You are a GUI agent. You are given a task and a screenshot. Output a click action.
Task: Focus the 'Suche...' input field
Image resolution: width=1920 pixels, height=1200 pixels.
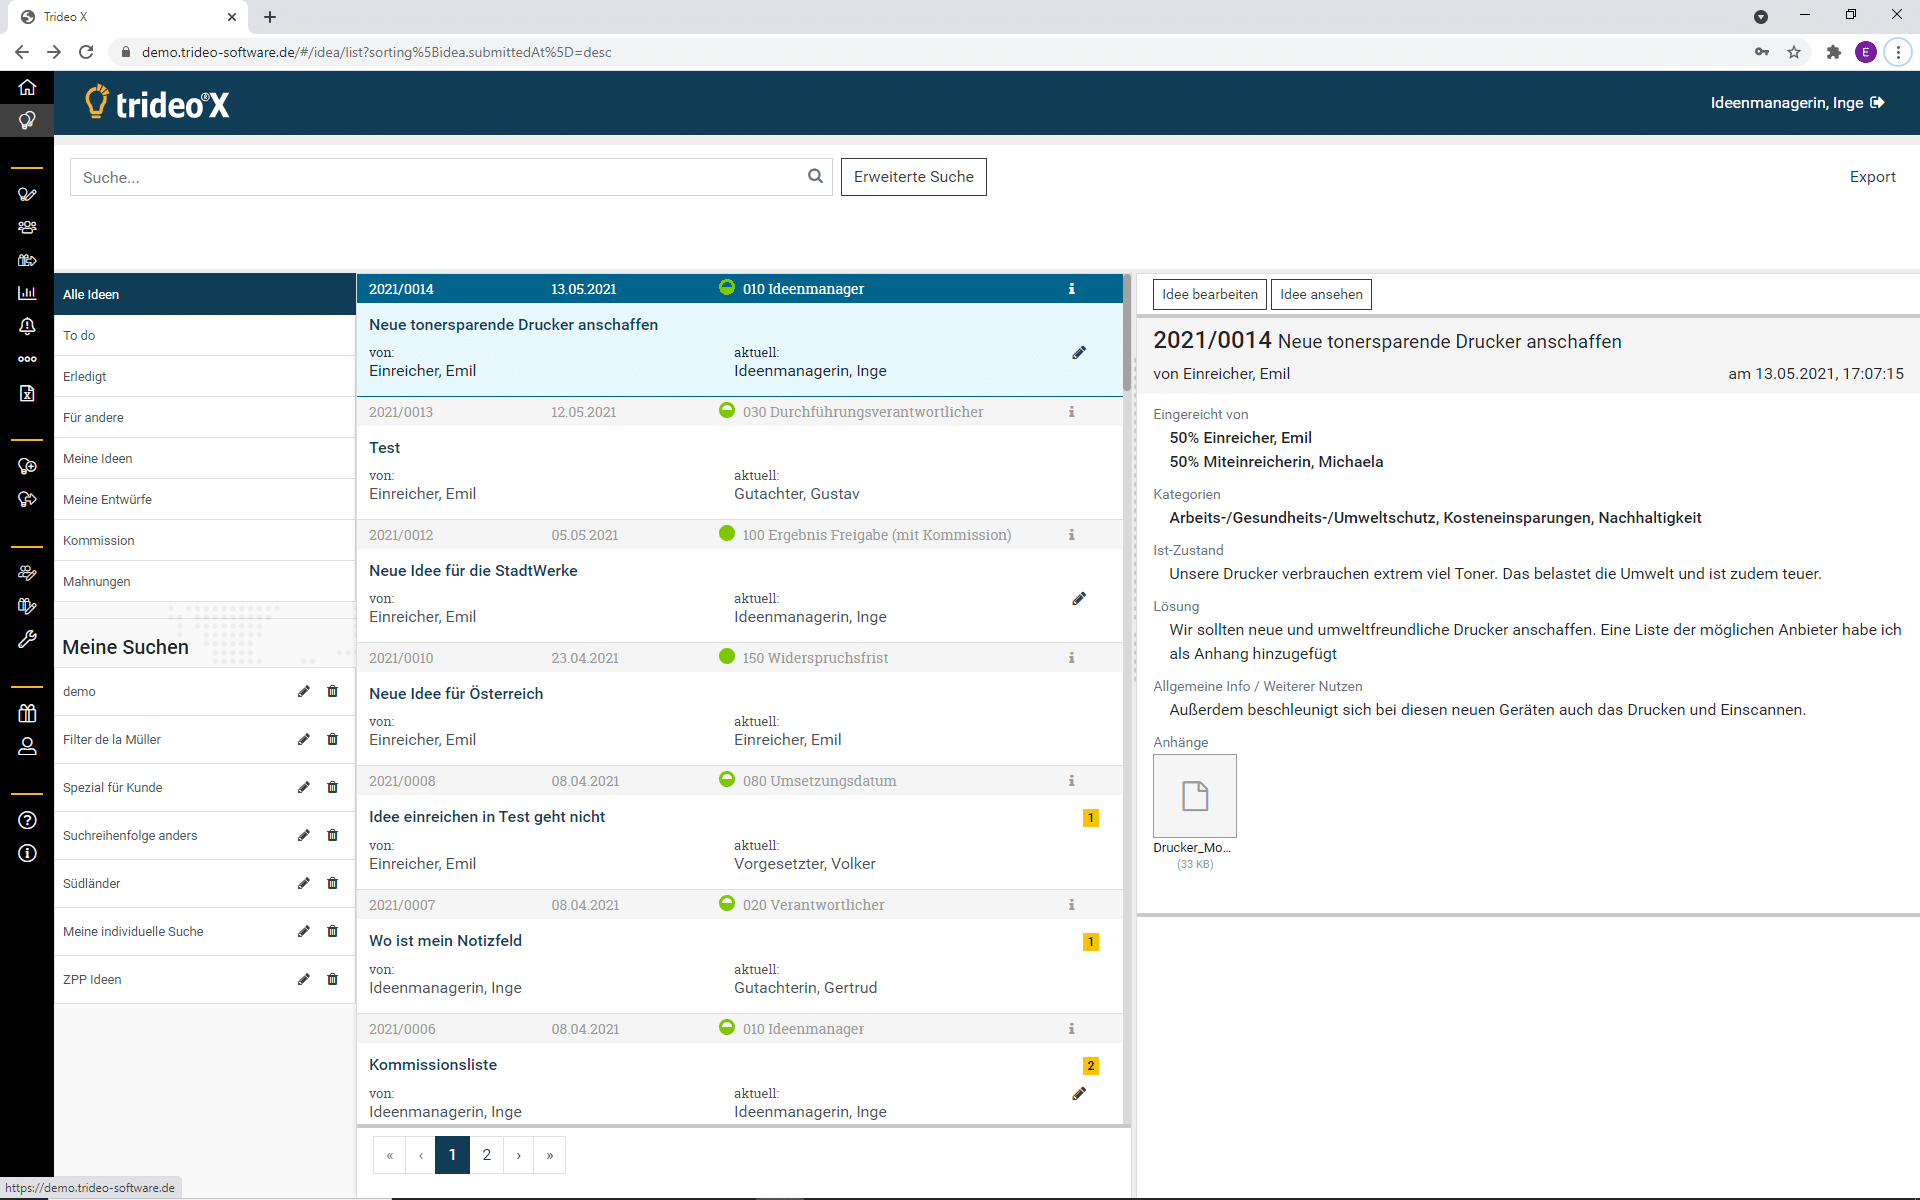(x=440, y=177)
